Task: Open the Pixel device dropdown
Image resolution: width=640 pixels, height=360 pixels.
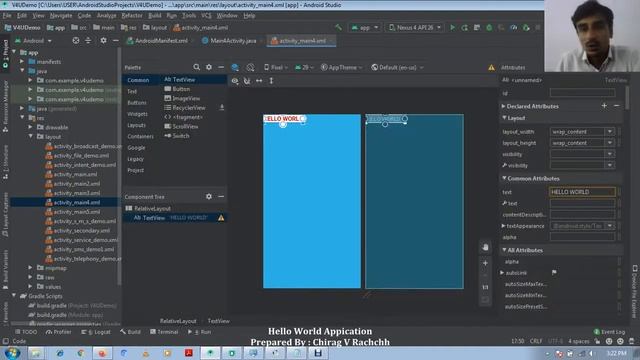Action: coord(276,67)
